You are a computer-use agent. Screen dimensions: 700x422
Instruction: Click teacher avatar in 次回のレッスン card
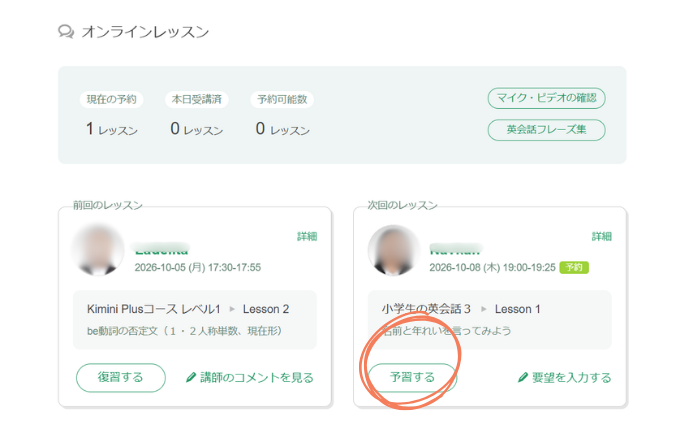pos(393,250)
